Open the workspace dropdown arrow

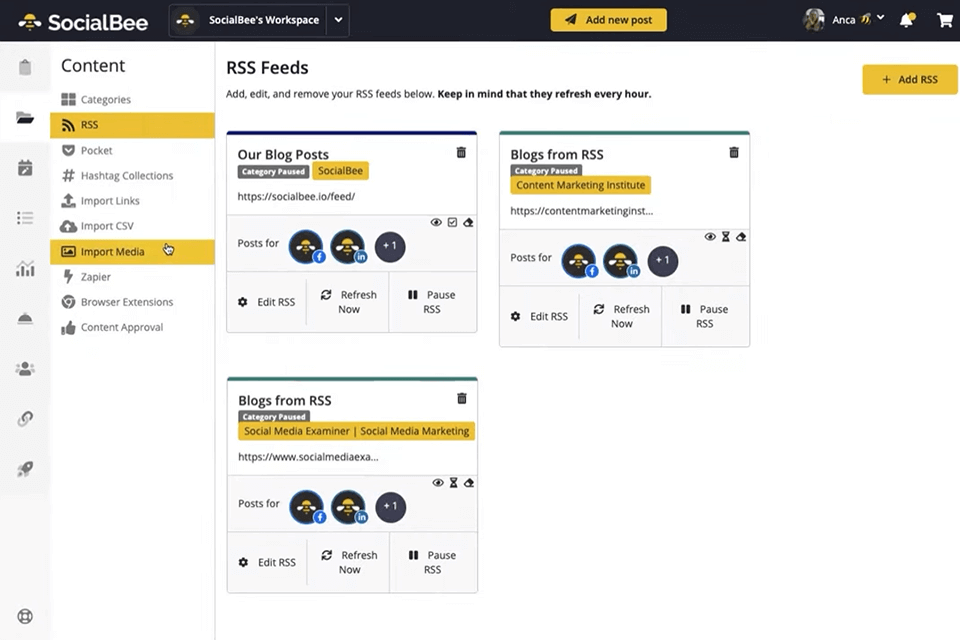(338, 20)
